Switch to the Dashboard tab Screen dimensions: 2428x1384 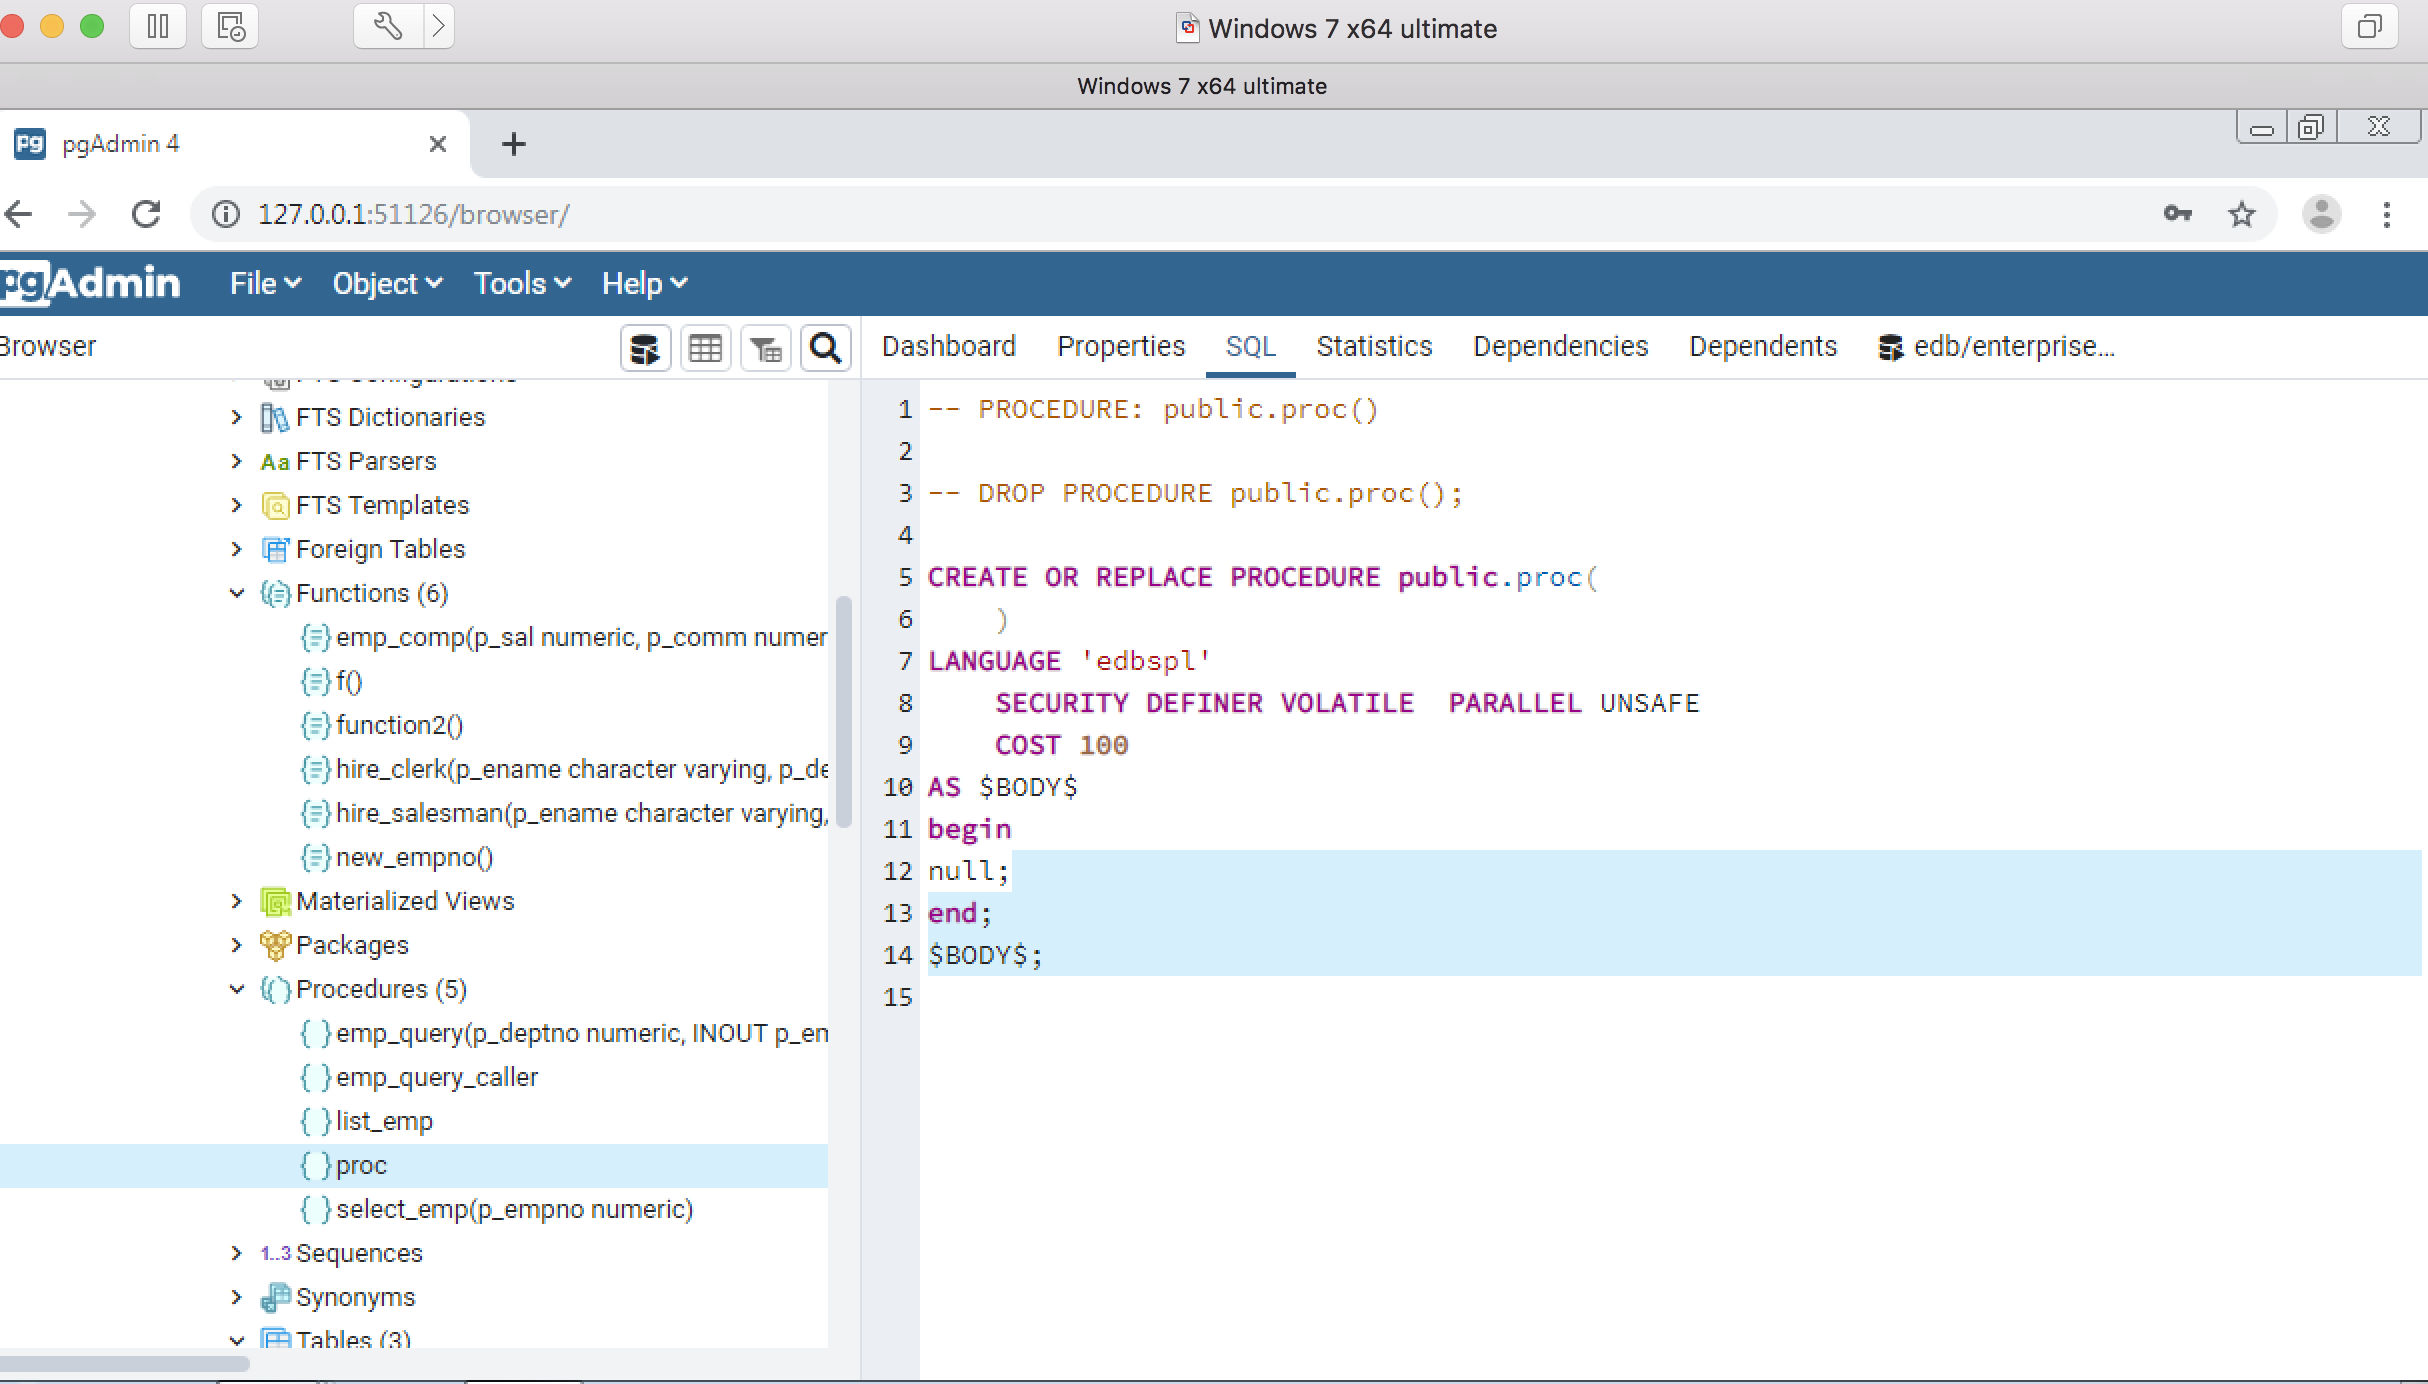[x=949, y=346]
